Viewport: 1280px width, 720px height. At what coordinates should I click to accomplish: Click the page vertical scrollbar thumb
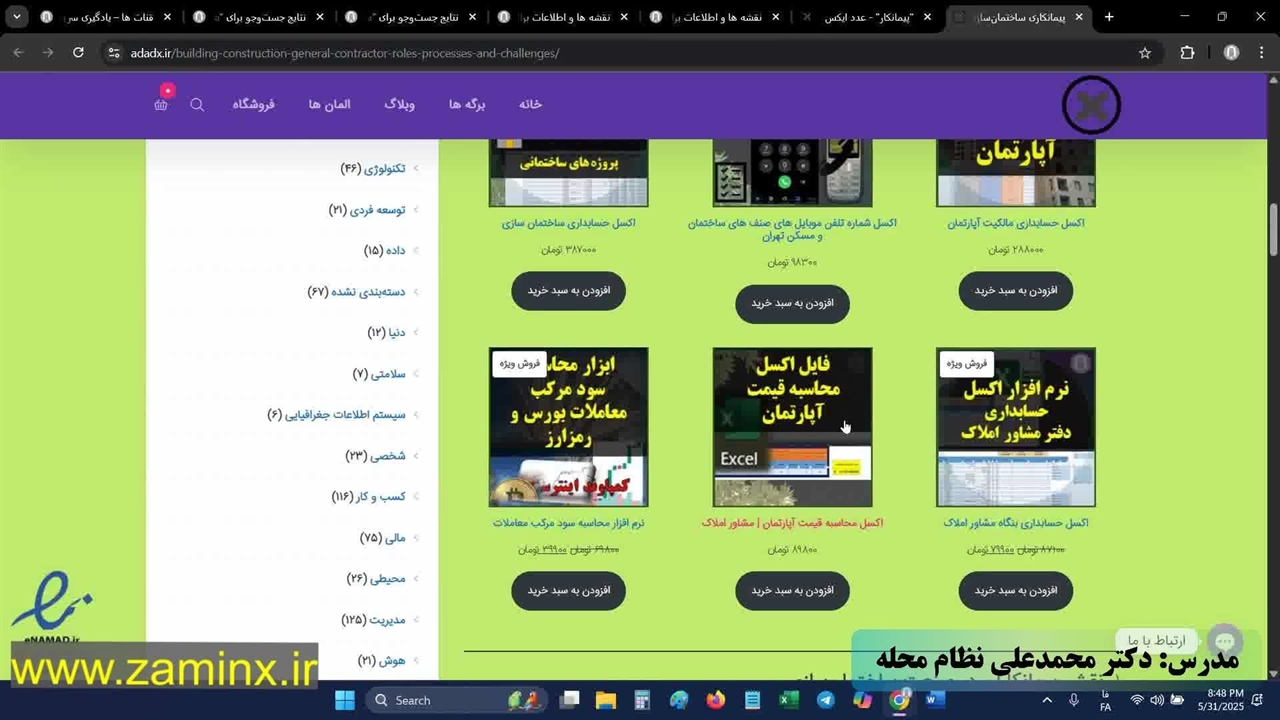(x=1273, y=230)
